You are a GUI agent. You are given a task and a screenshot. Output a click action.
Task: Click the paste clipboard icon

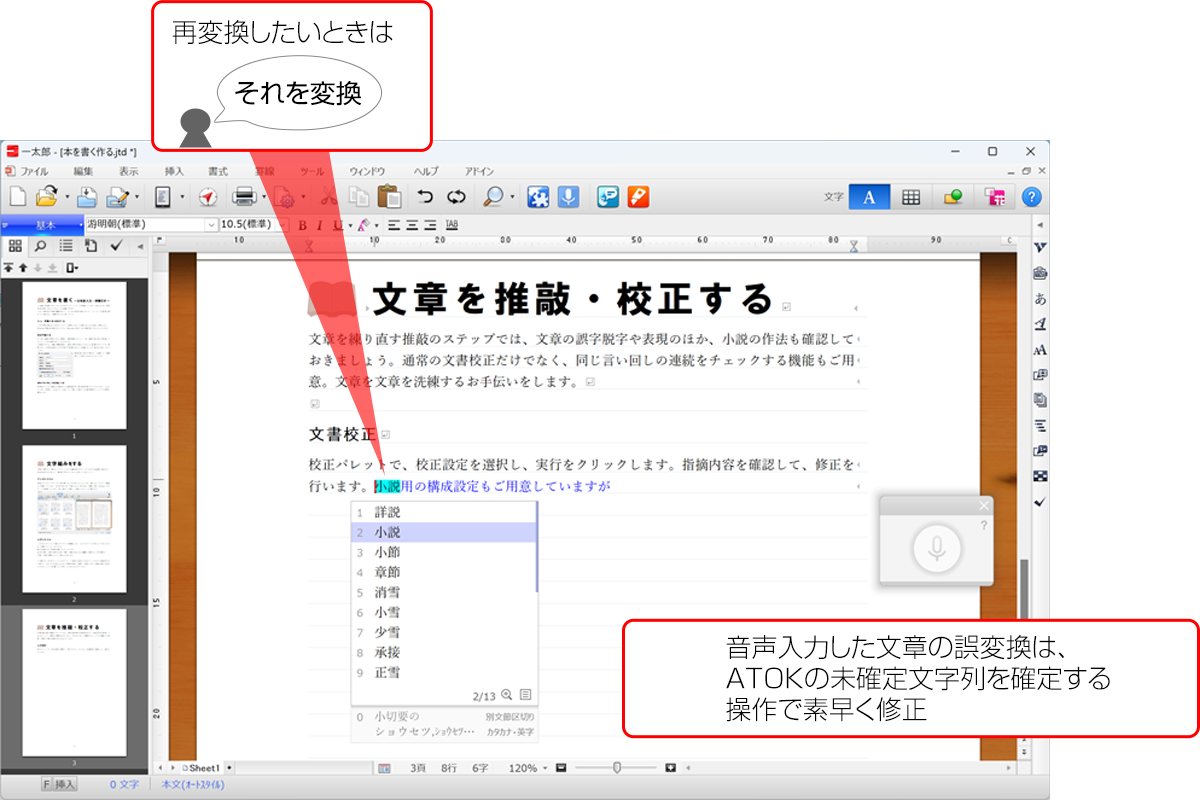[390, 197]
